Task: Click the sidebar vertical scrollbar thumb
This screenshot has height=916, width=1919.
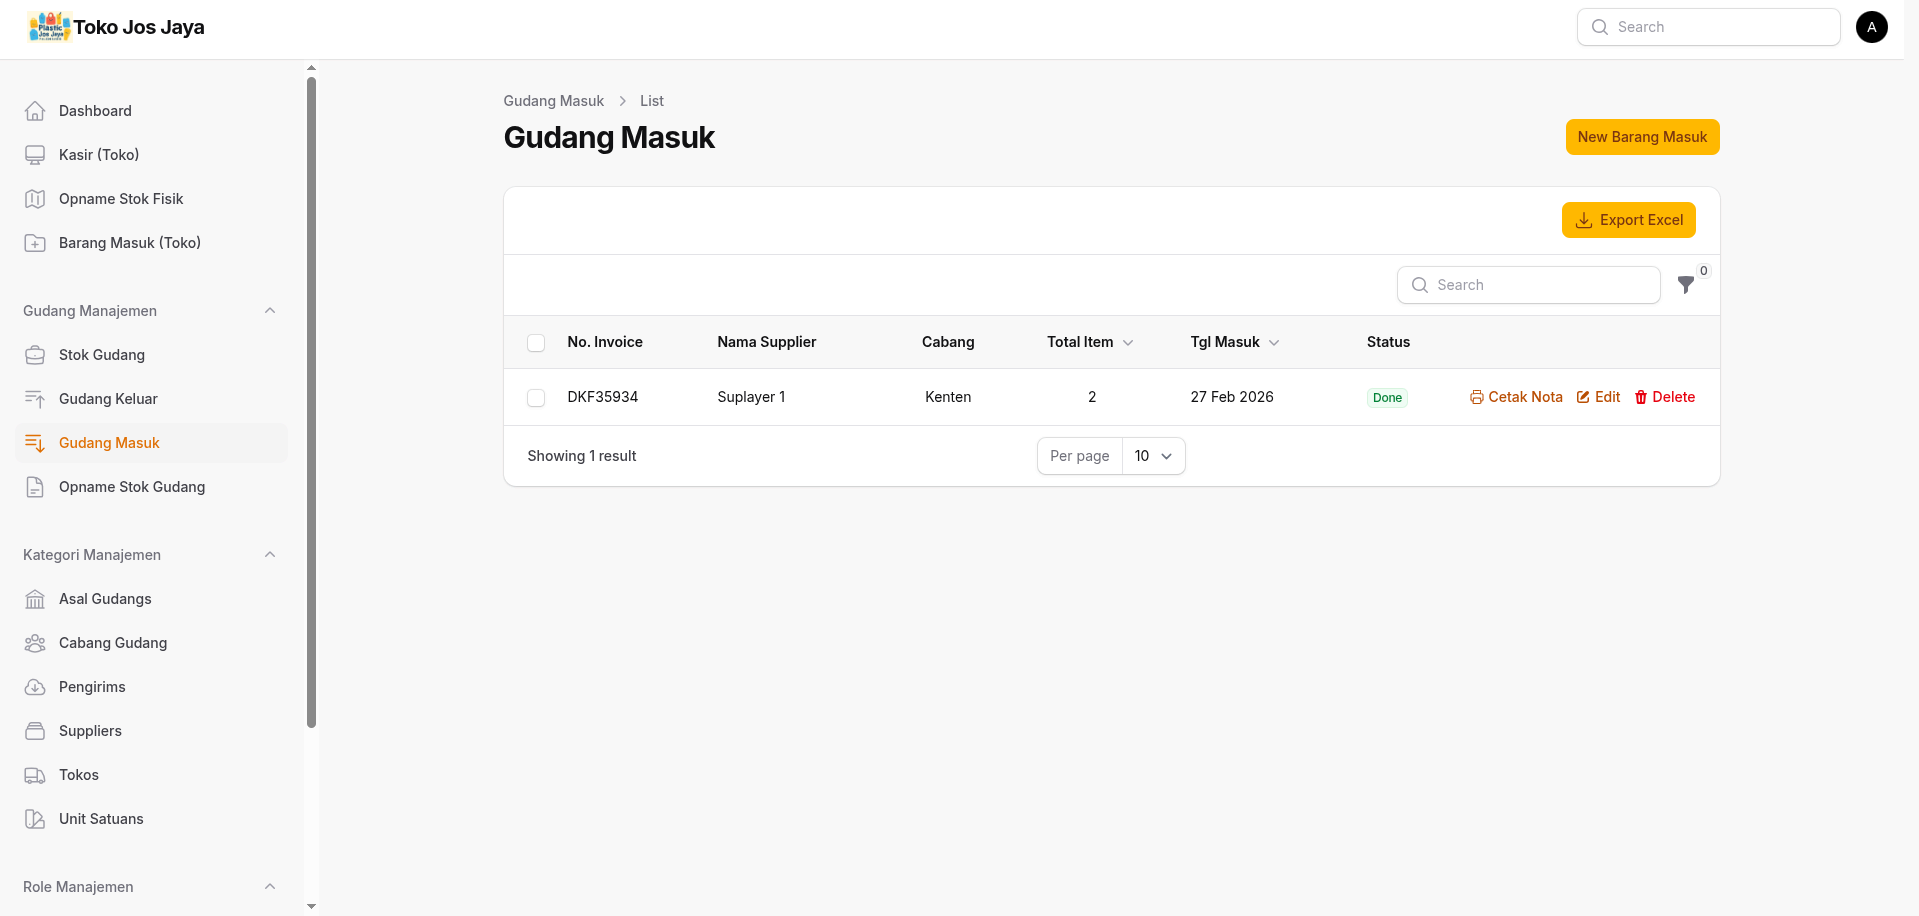Action: [x=311, y=402]
